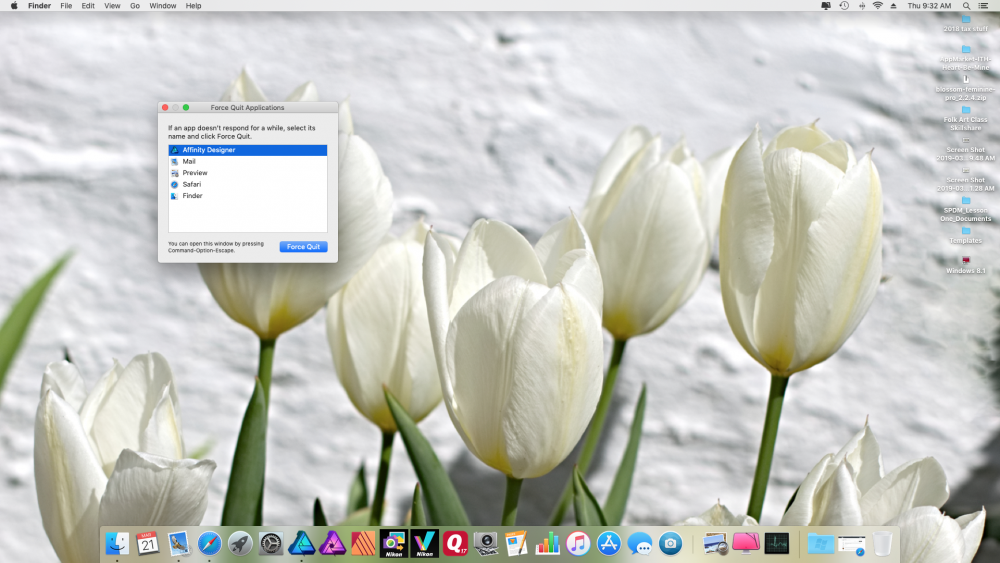Viewport: 1000px width, 563px height.
Task: Select the blossom-feminine-pro zip file
Action: coord(966,89)
